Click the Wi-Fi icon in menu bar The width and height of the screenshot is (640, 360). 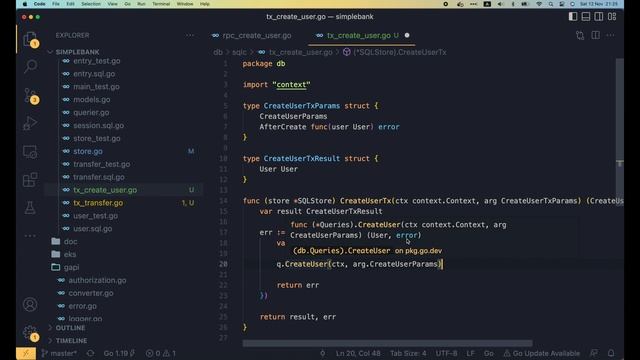click(x=539, y=4)
